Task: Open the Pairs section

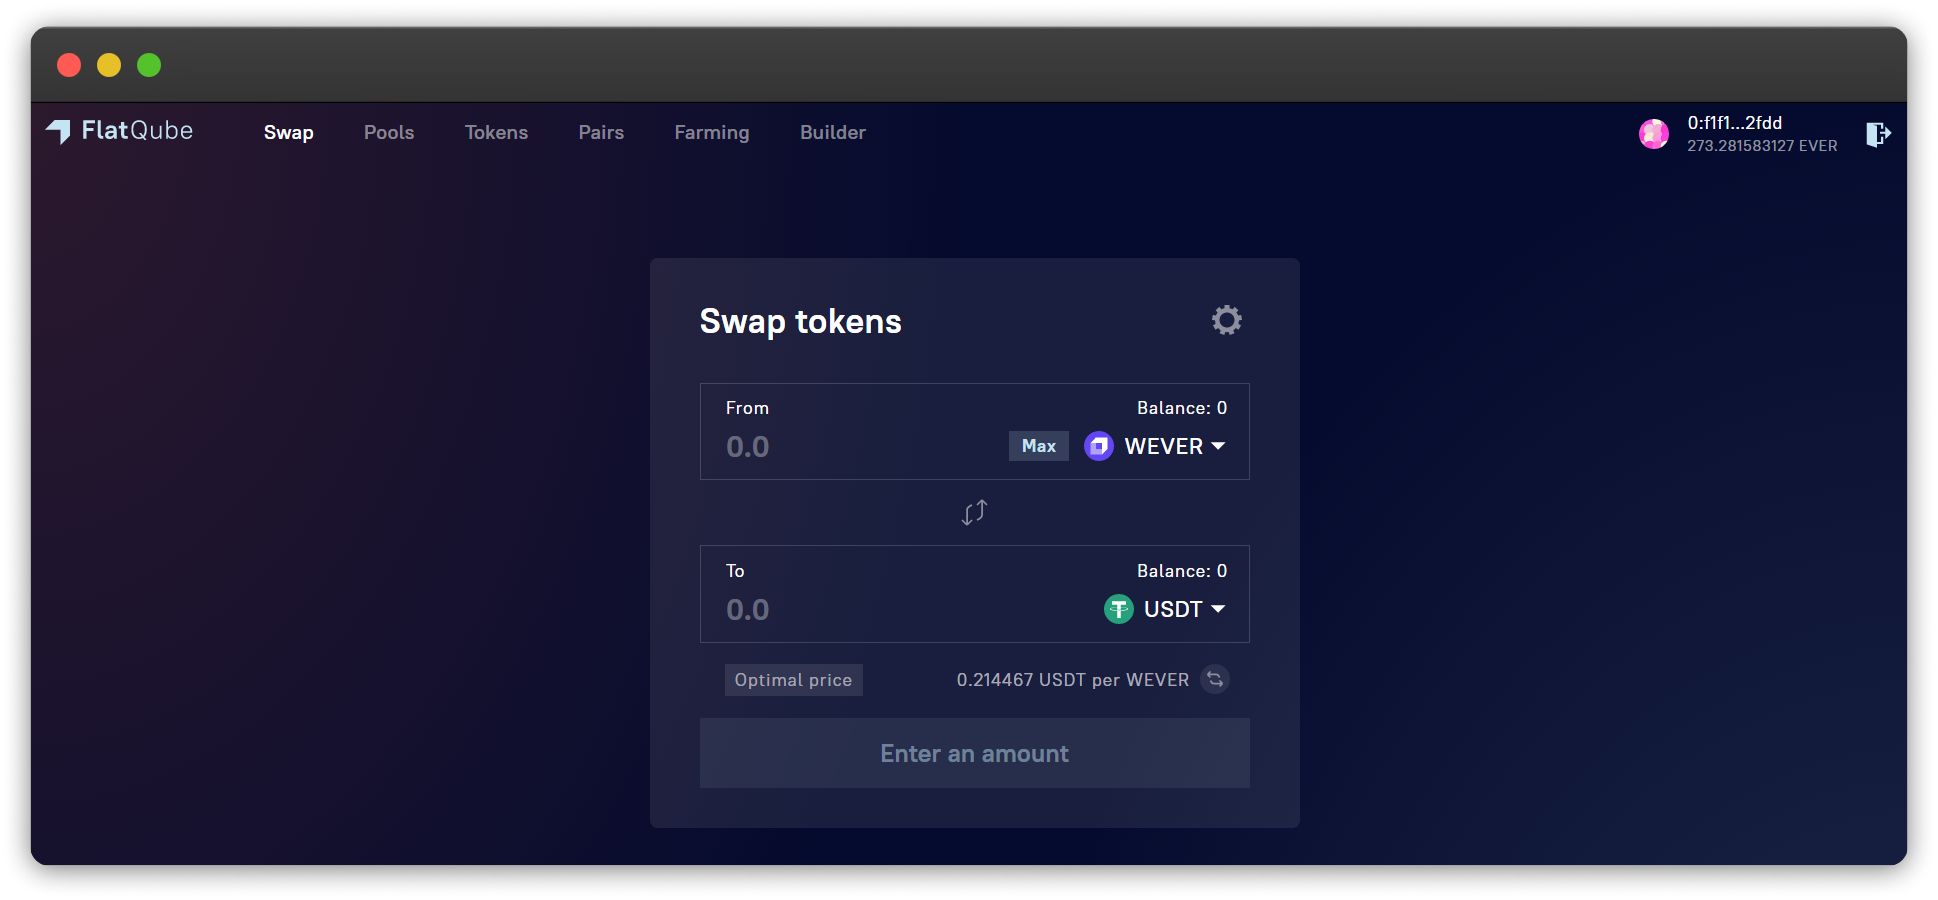Action: (601, 132)
